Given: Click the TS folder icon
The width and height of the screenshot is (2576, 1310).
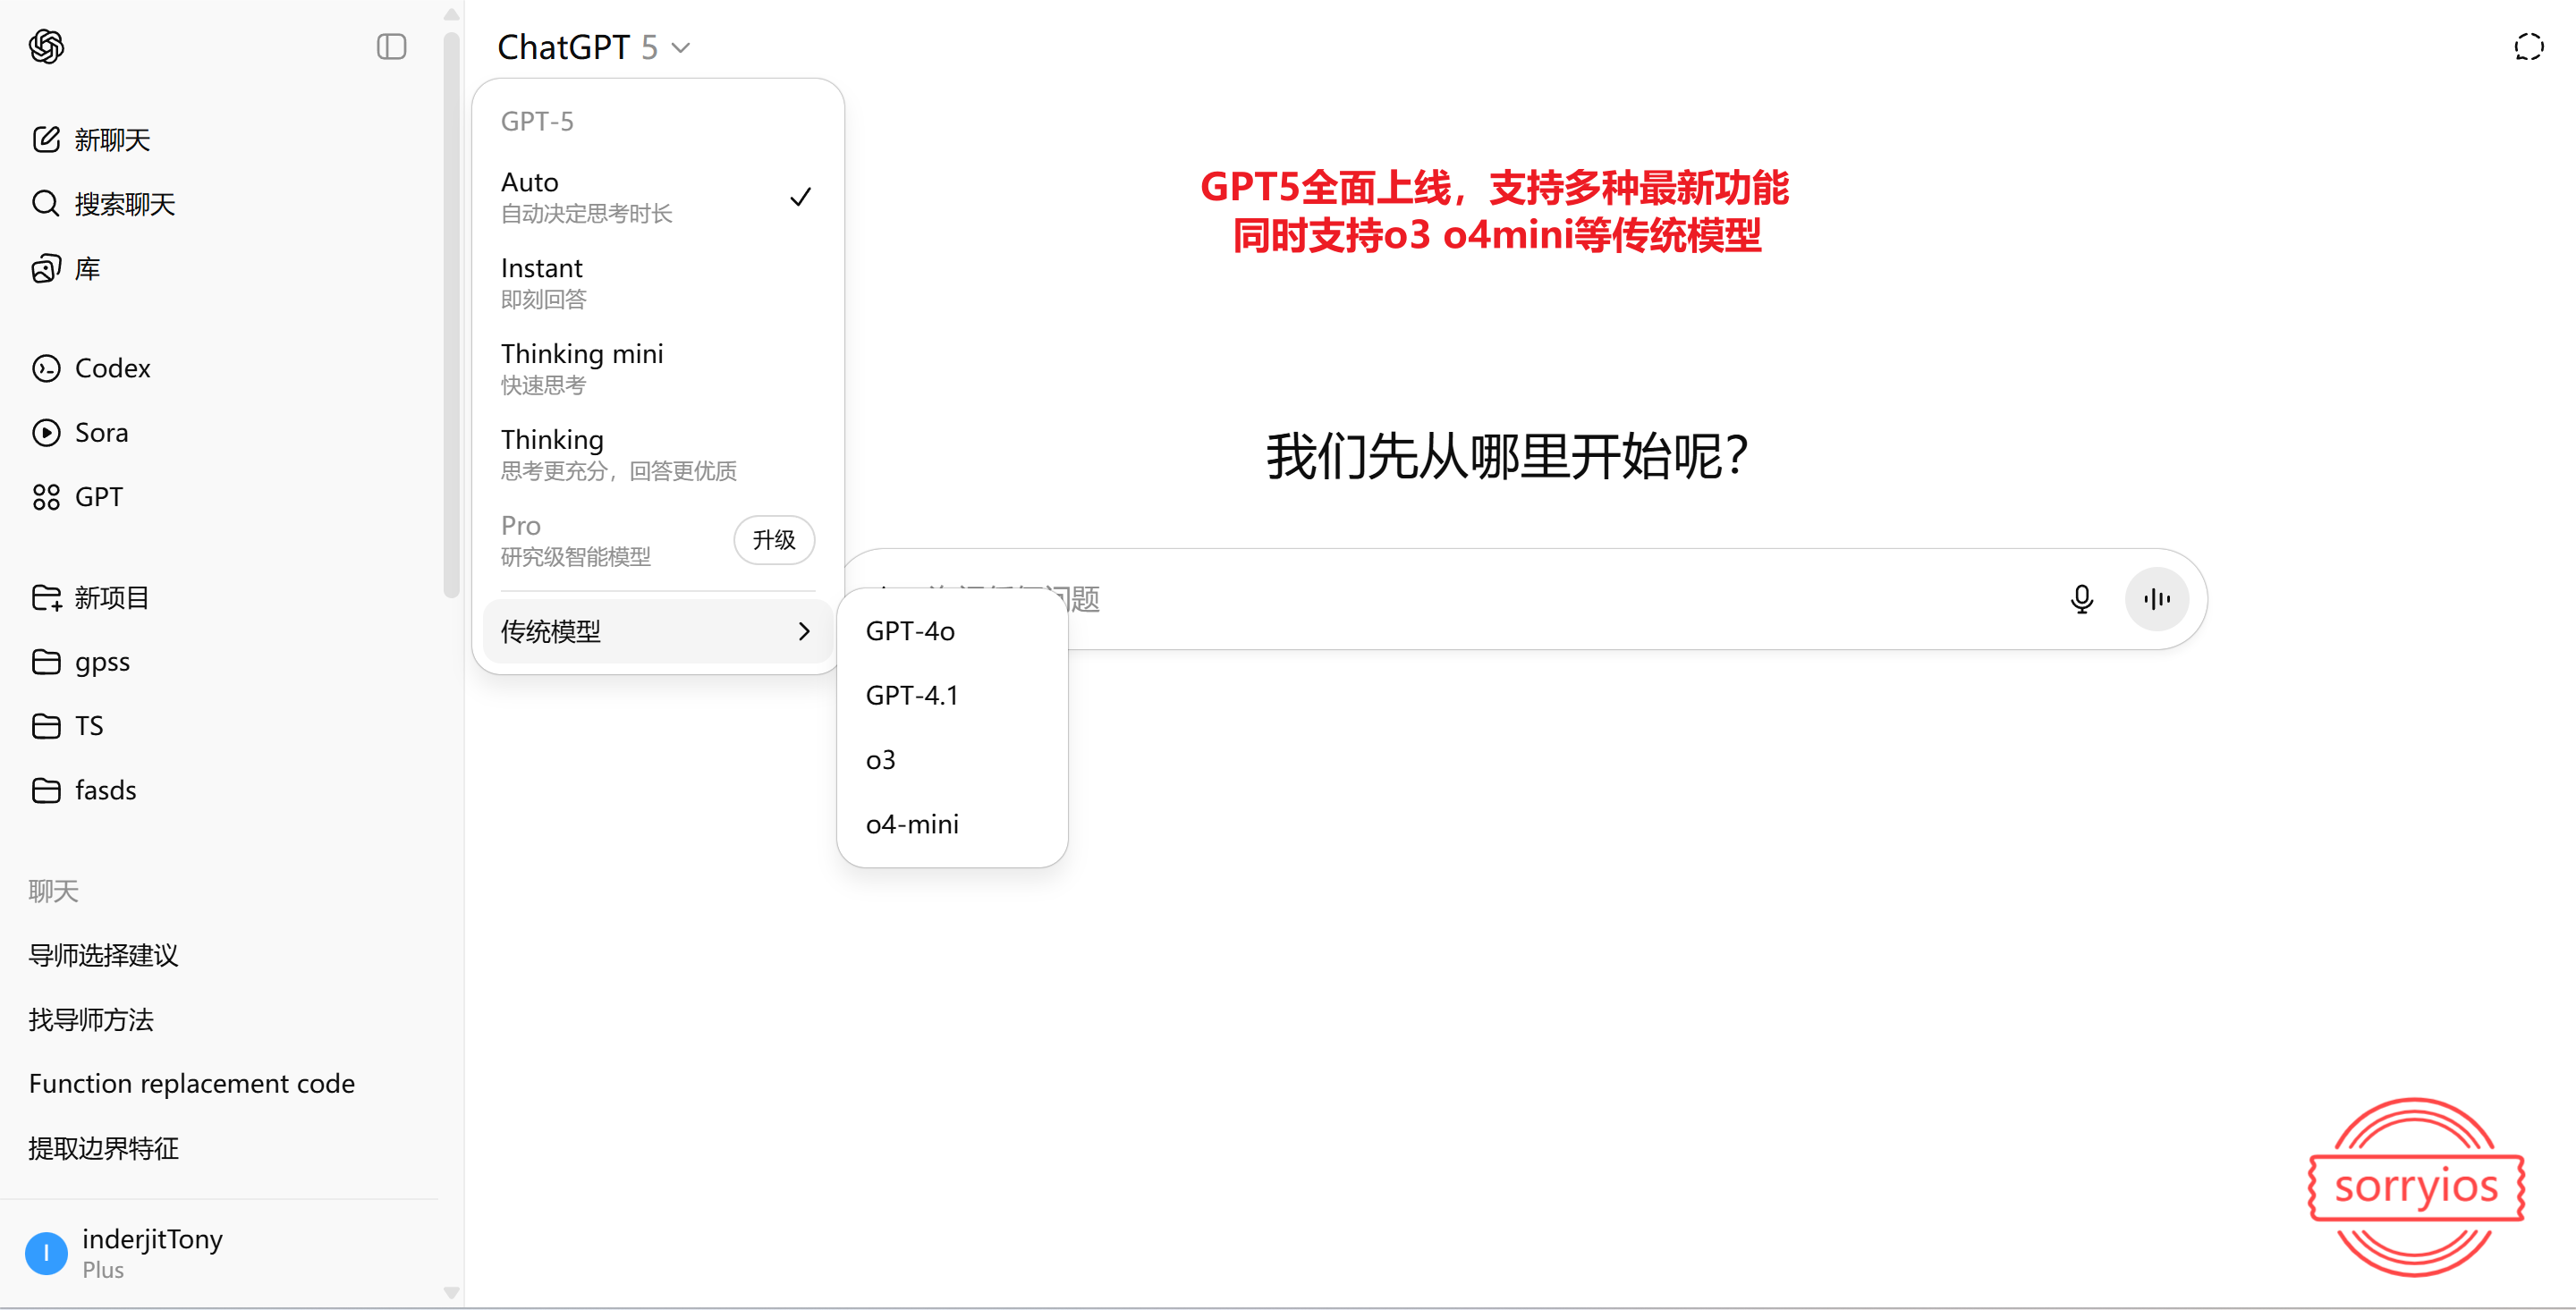Looking at the screenshot, I should [x=46, y=725].
